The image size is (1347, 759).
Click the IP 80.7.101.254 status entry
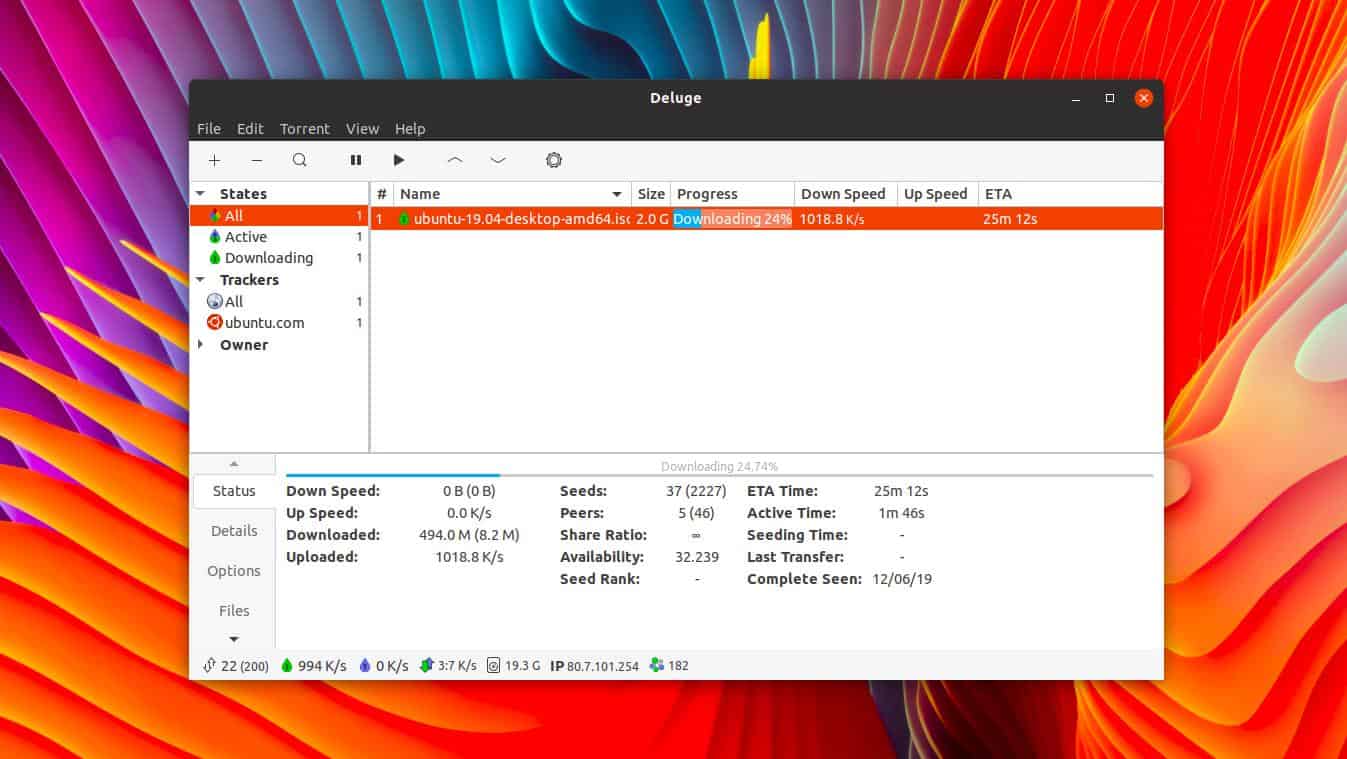point(594,666)
